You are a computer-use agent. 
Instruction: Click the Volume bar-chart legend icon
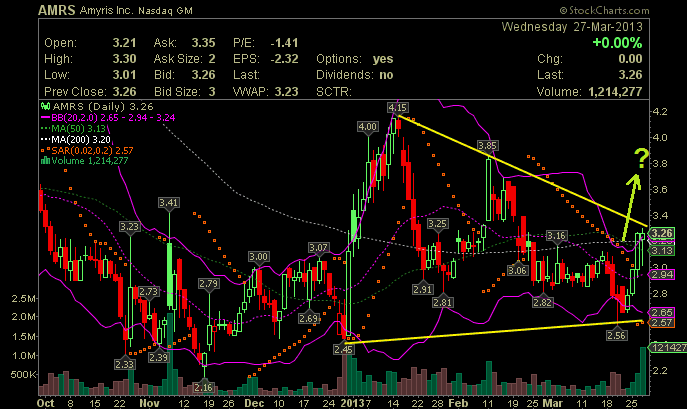pyautogui.click(x=43, y=158)
